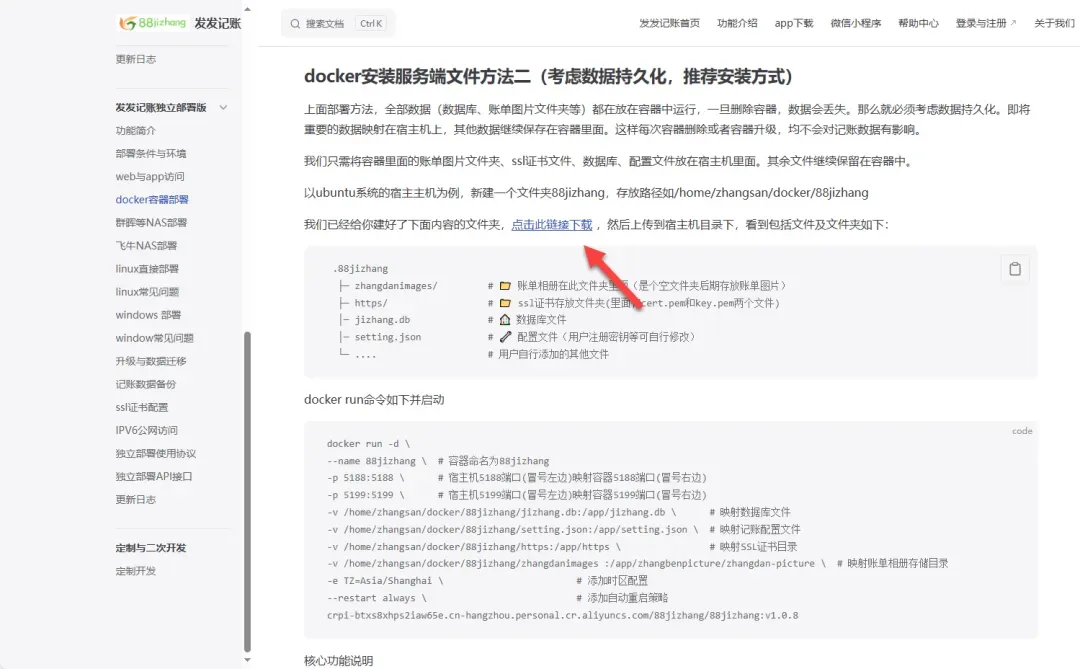Click the zhangdanimages/ line in the folder tree
This screenshot has width=1080, height=669.
click(x=562, y=286)
